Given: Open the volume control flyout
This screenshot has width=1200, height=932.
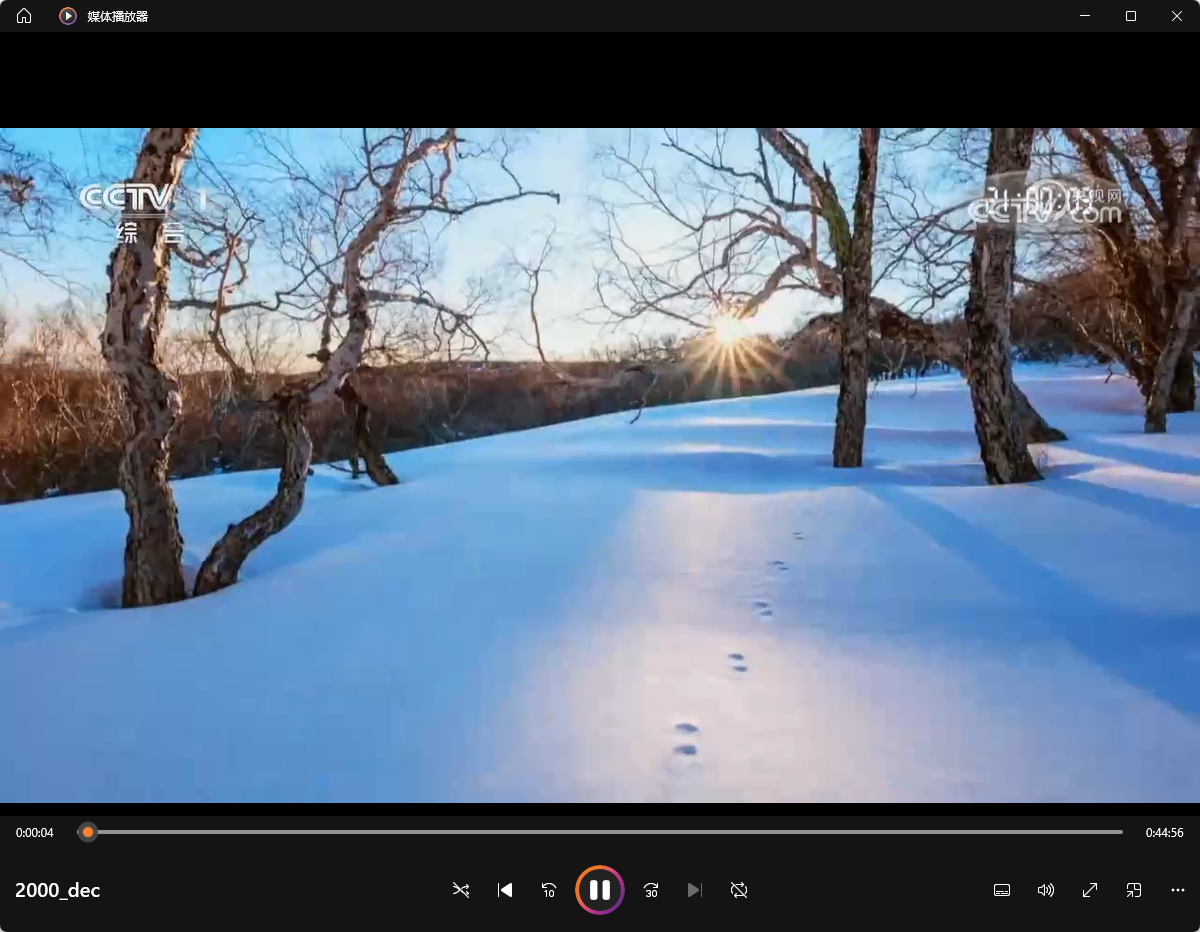Looking at the screenshot, I should 1046,890.
